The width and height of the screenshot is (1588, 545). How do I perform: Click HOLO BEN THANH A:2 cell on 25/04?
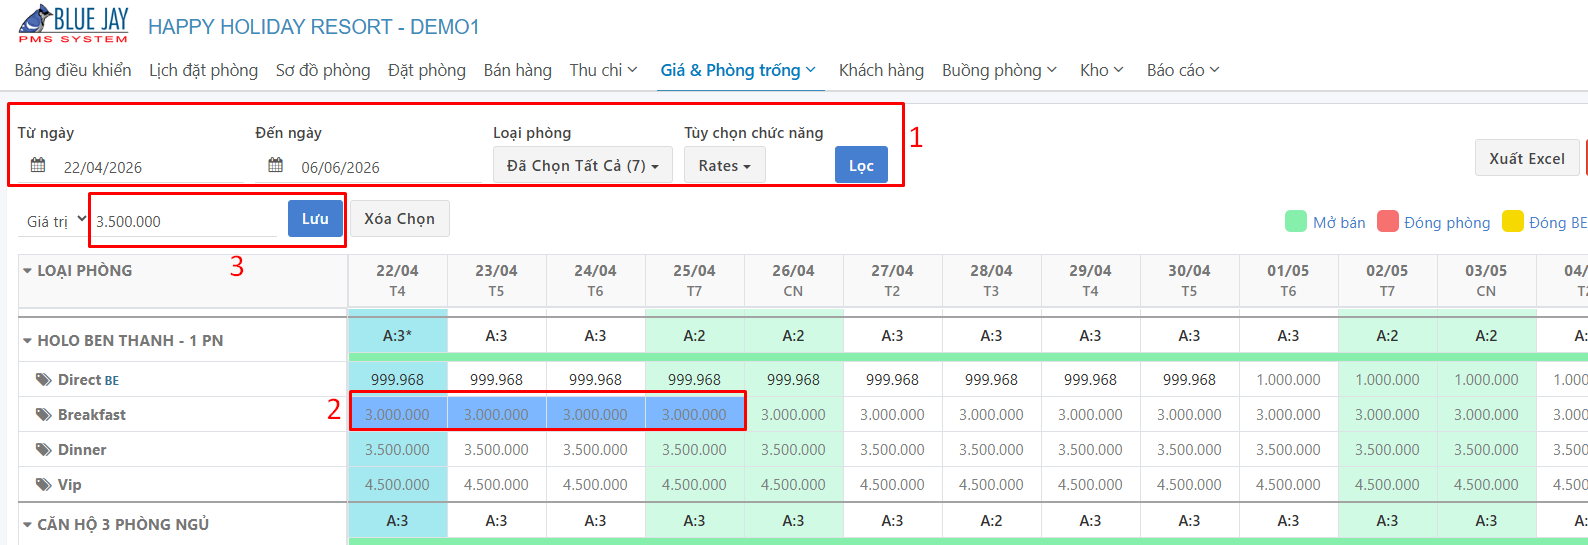click(x=694, y=336)
